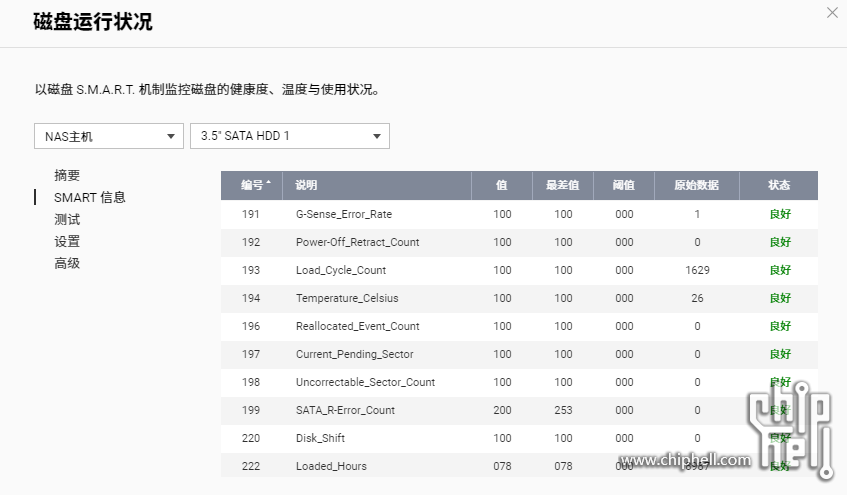Click the sort arrow beside 编号

[268, 183]
